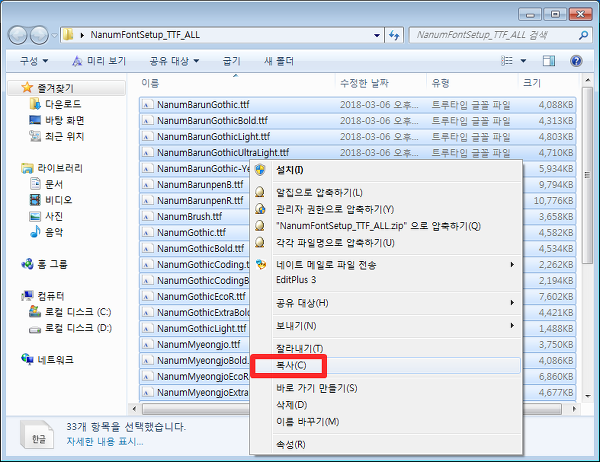This screenshot has height=462, width=600.
Task: Choose compress to NanumFontSetup_TTF_ALL.zip entry
Action: tap(386, 226)
